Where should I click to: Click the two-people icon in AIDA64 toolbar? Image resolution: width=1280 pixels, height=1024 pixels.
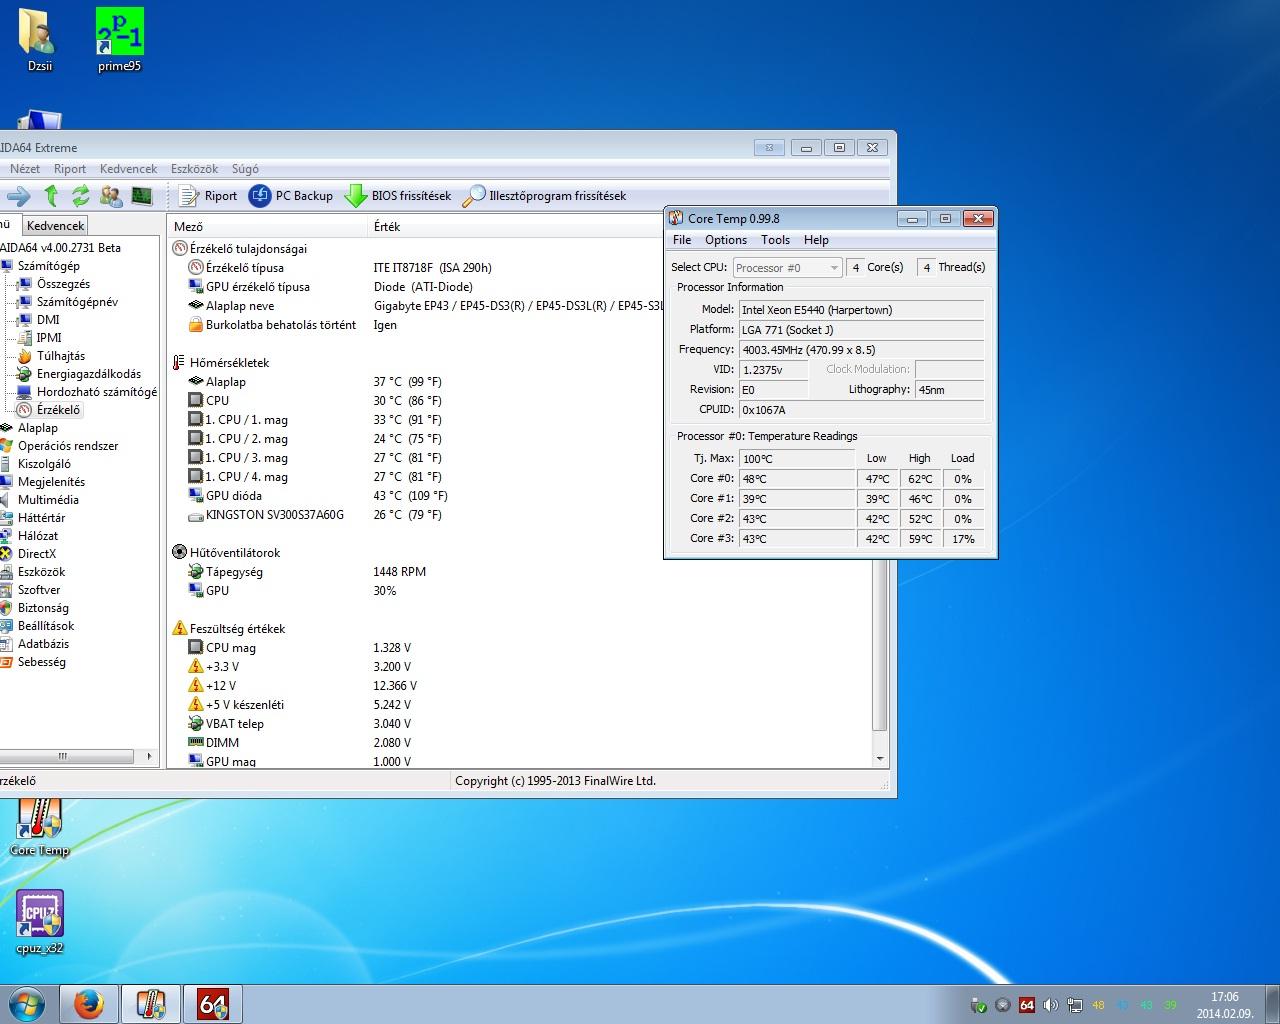(111, 196)
